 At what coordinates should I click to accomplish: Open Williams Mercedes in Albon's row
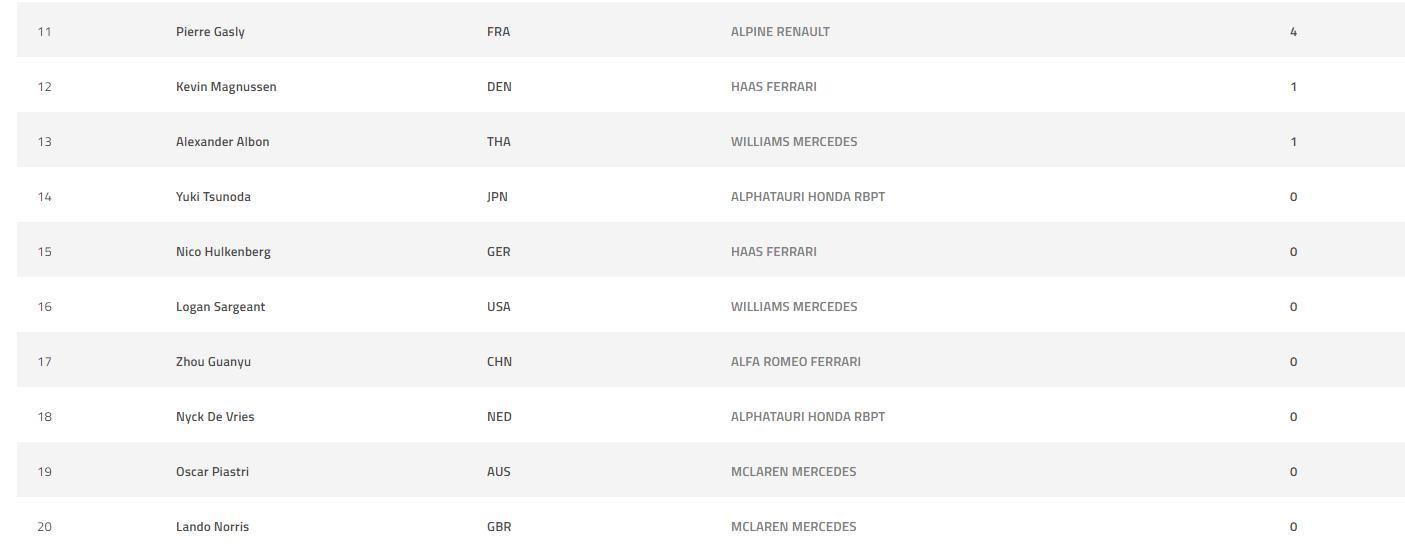pos(794,142)
